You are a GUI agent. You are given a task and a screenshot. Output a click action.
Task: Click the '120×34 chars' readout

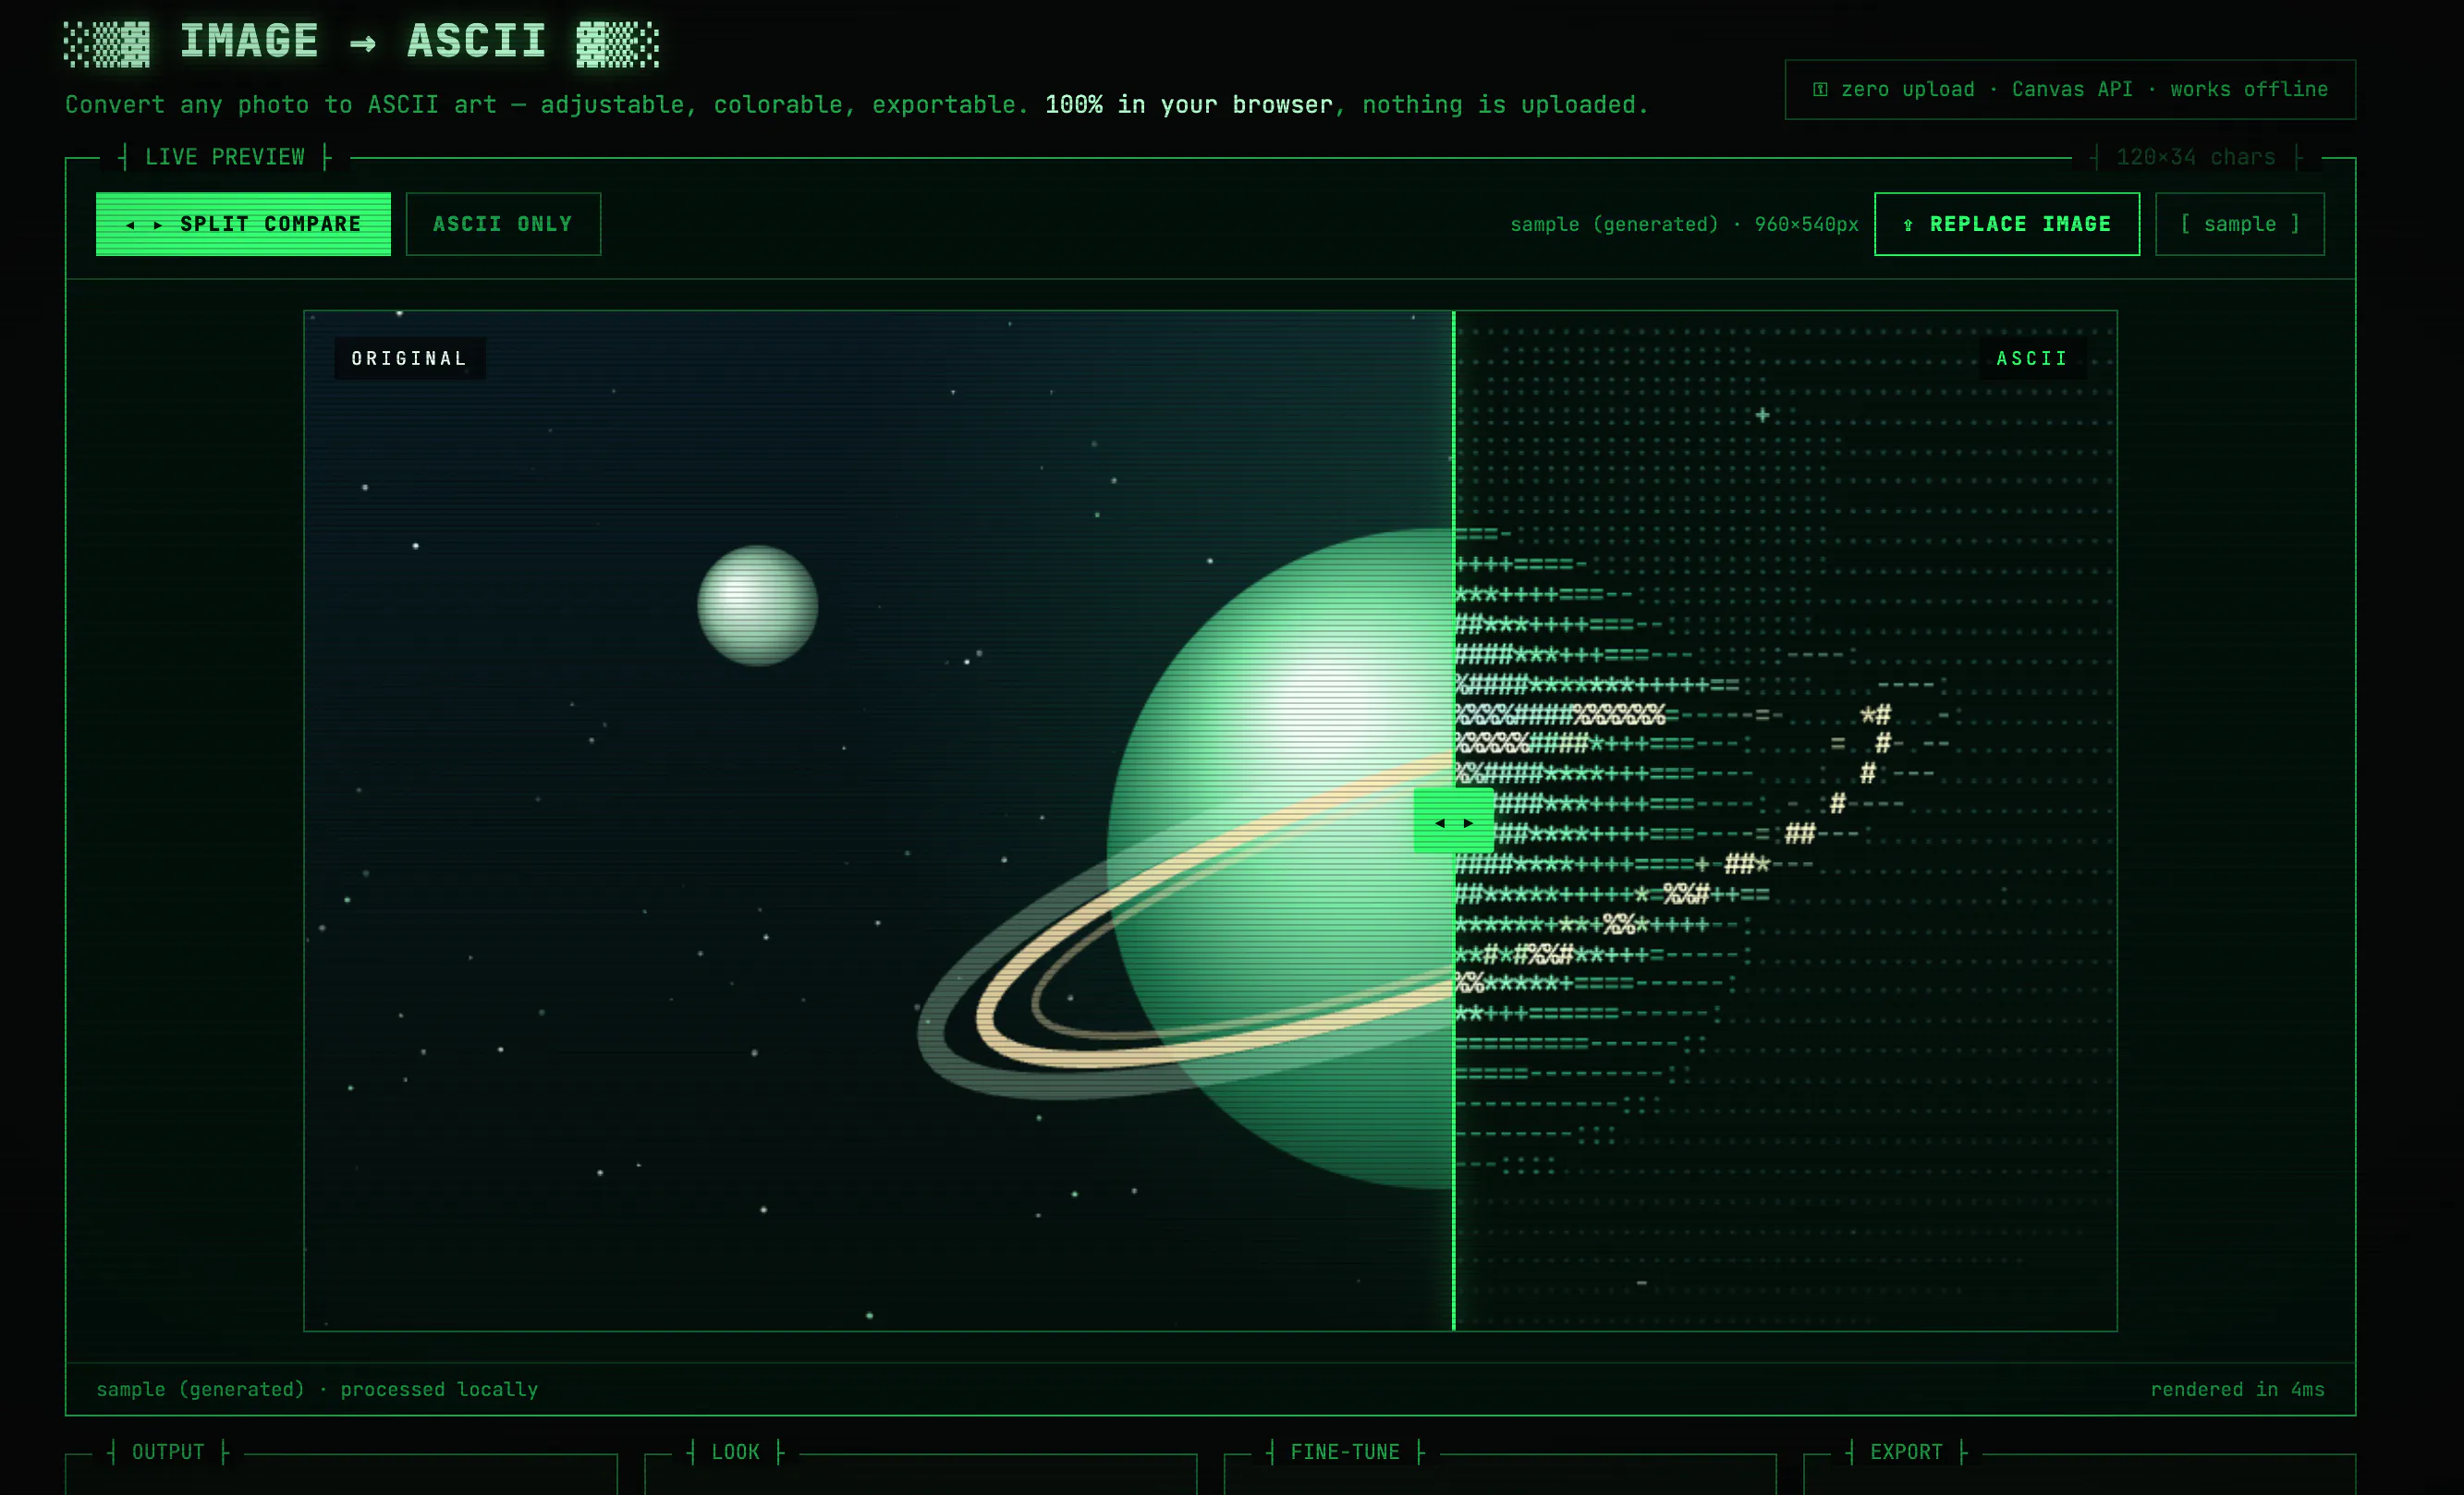click(x=2195, y=157)
